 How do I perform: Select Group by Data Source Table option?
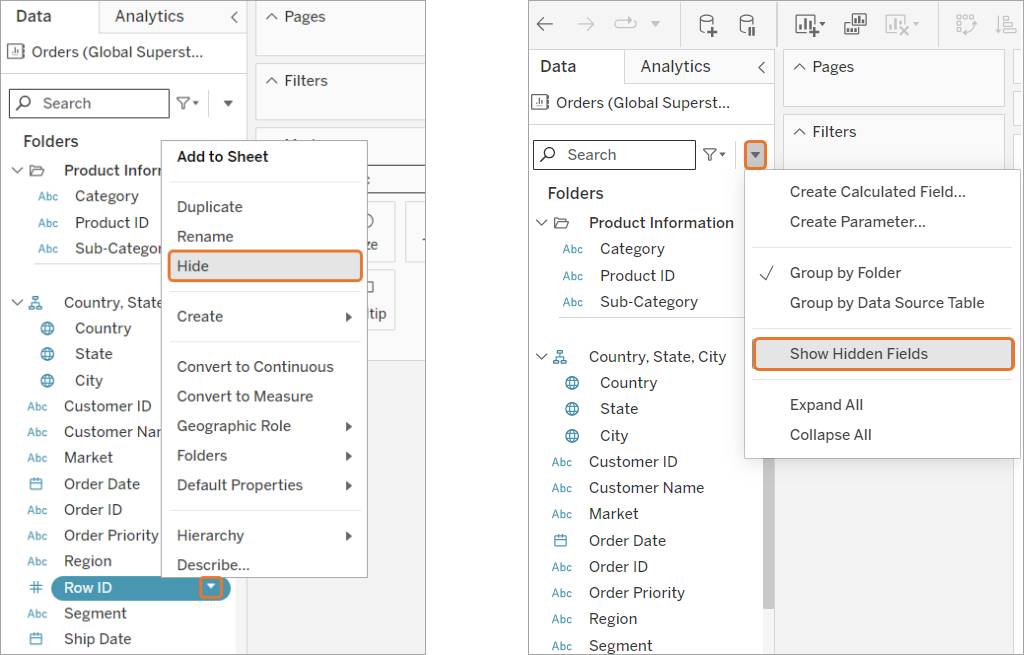[x=886, y=303]
